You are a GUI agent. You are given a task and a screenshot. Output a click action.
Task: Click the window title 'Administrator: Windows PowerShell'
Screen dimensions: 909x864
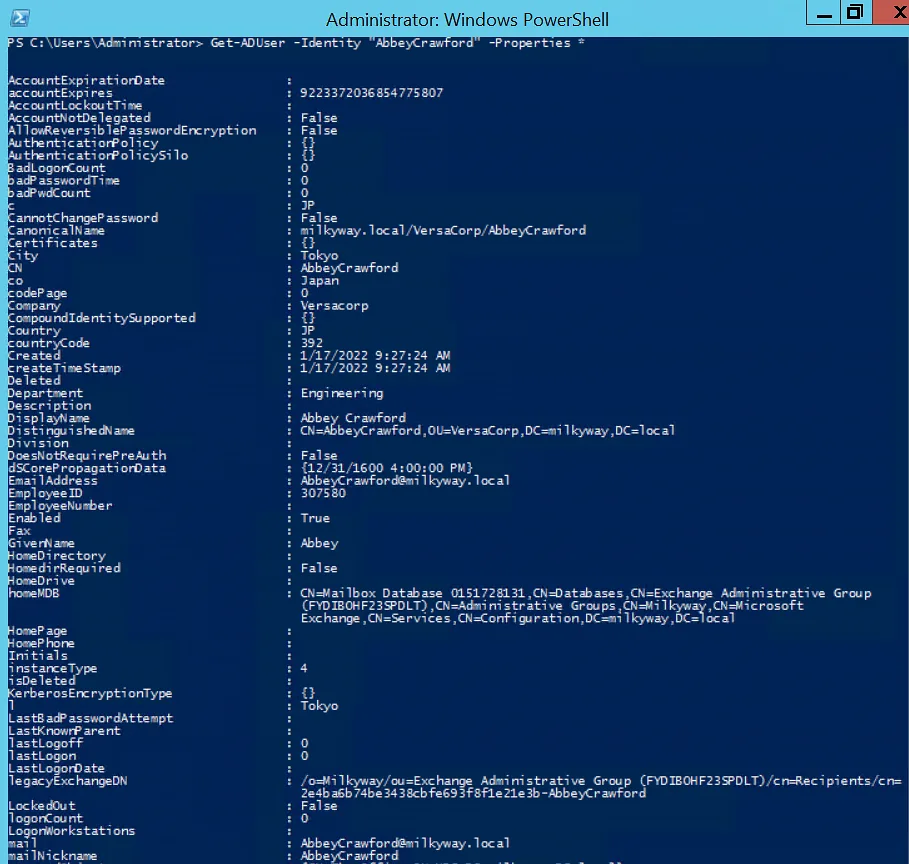(x=467, y=20)
